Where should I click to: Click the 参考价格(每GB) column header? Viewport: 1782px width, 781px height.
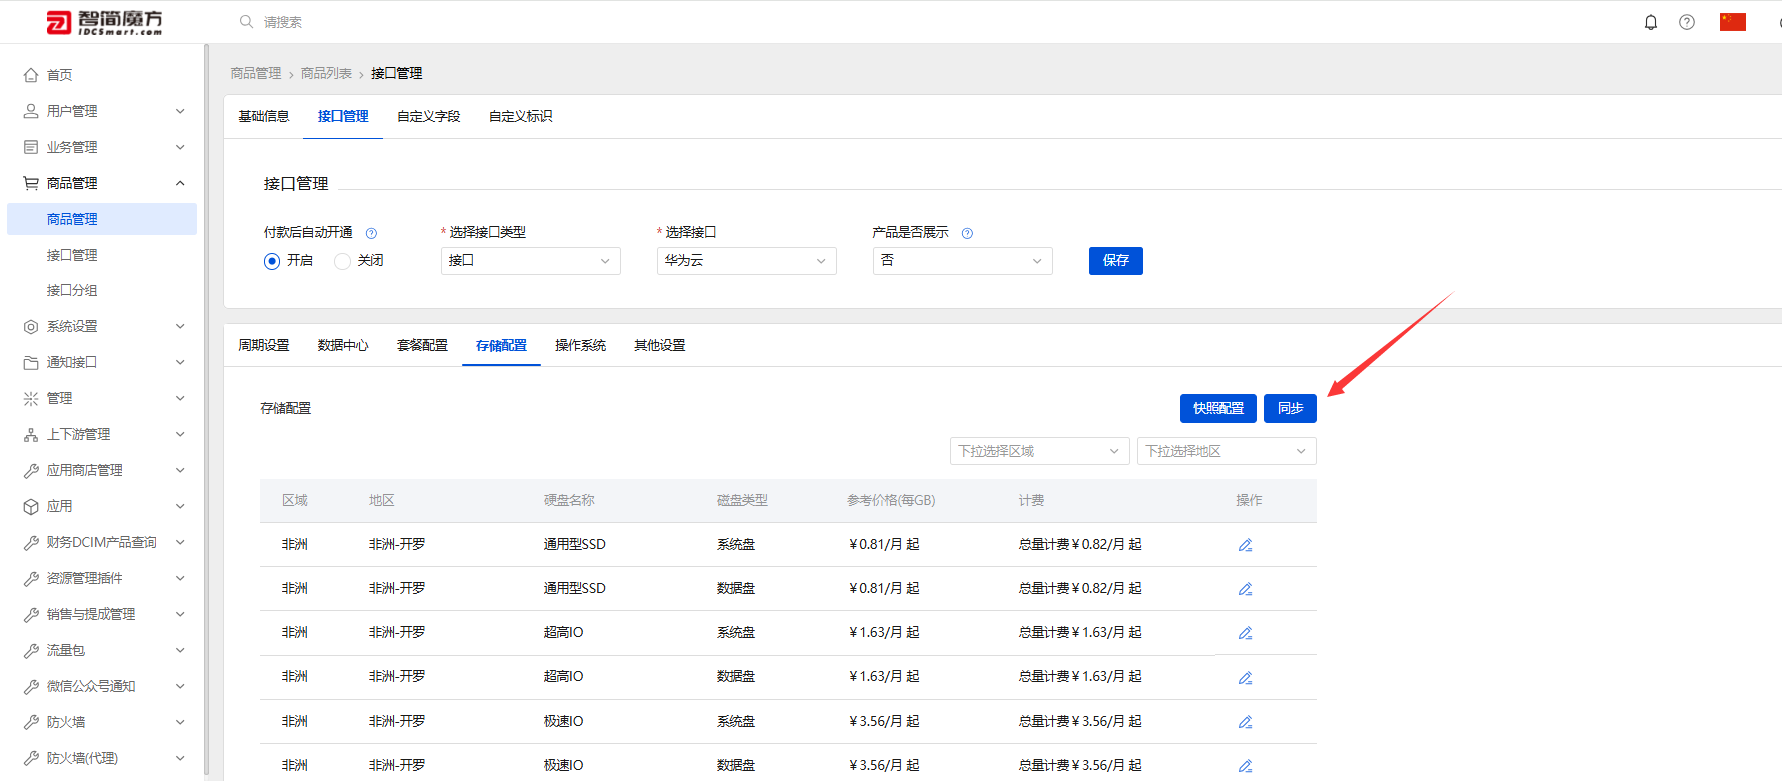click(891, 501)
